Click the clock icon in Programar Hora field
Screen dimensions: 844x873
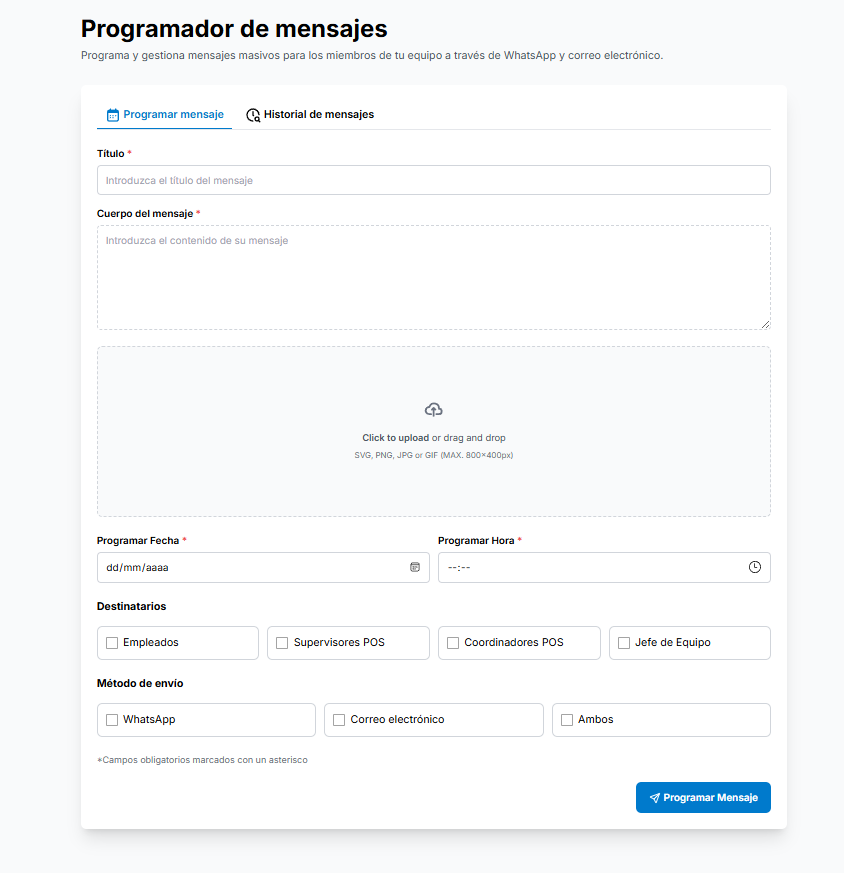[x=754, y=567]
